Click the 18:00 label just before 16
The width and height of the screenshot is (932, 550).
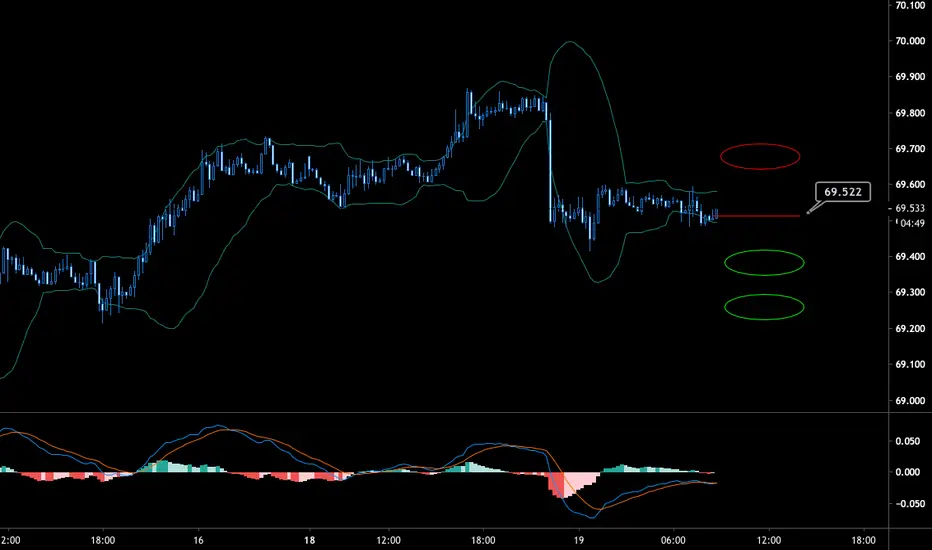(103, 540)
